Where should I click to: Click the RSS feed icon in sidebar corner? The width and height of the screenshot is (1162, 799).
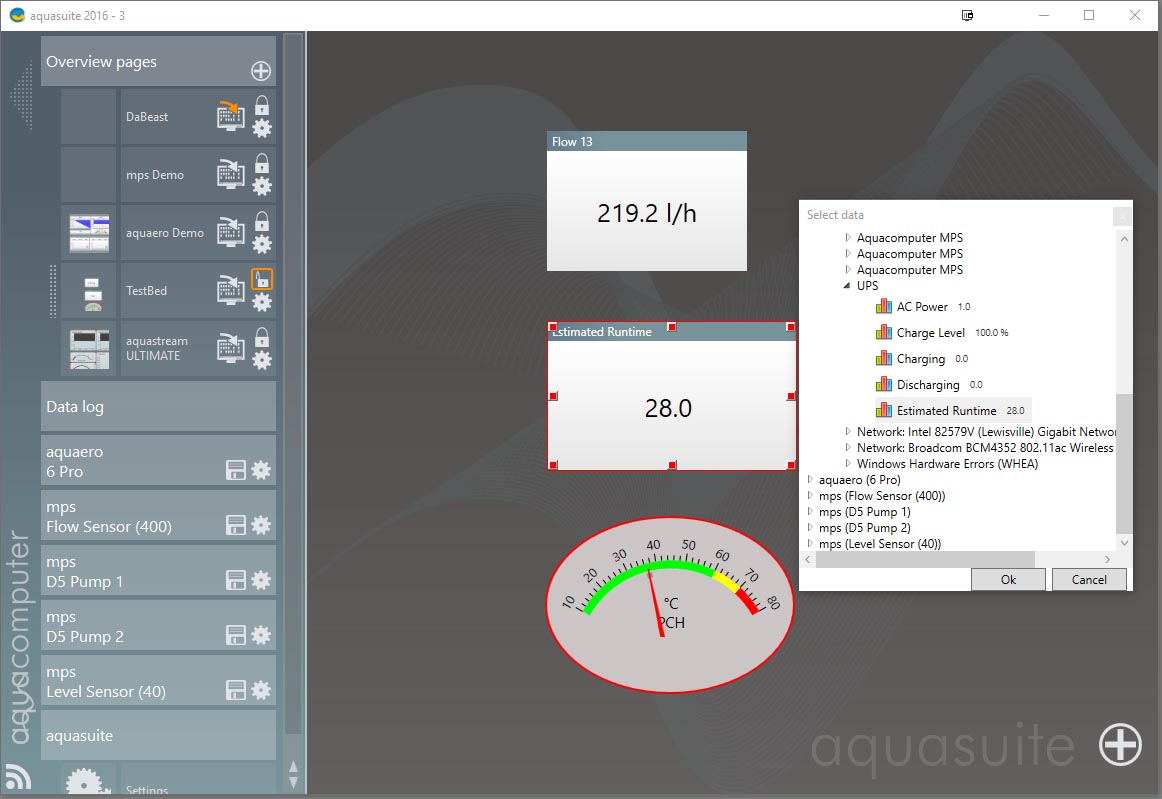(17, 776)
